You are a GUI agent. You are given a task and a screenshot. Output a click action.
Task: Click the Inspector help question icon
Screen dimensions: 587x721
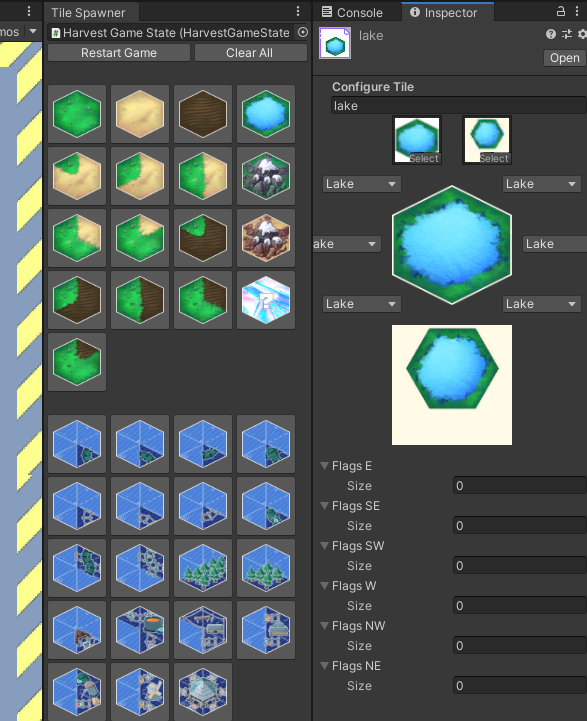pyautogui.click(x=551, y=34)
